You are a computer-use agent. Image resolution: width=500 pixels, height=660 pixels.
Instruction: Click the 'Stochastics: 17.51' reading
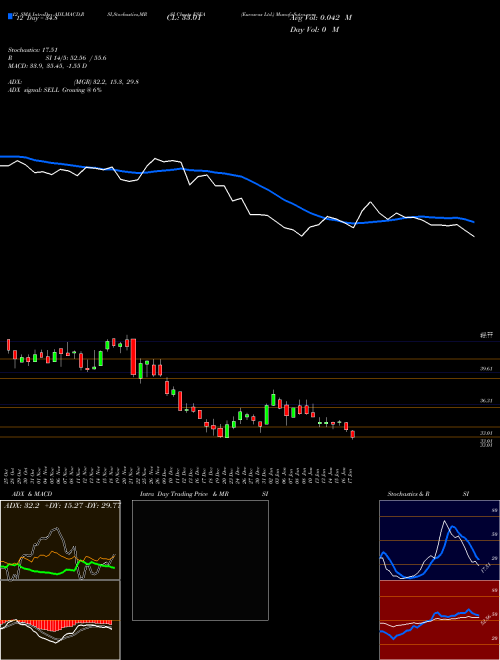(33, 50)
